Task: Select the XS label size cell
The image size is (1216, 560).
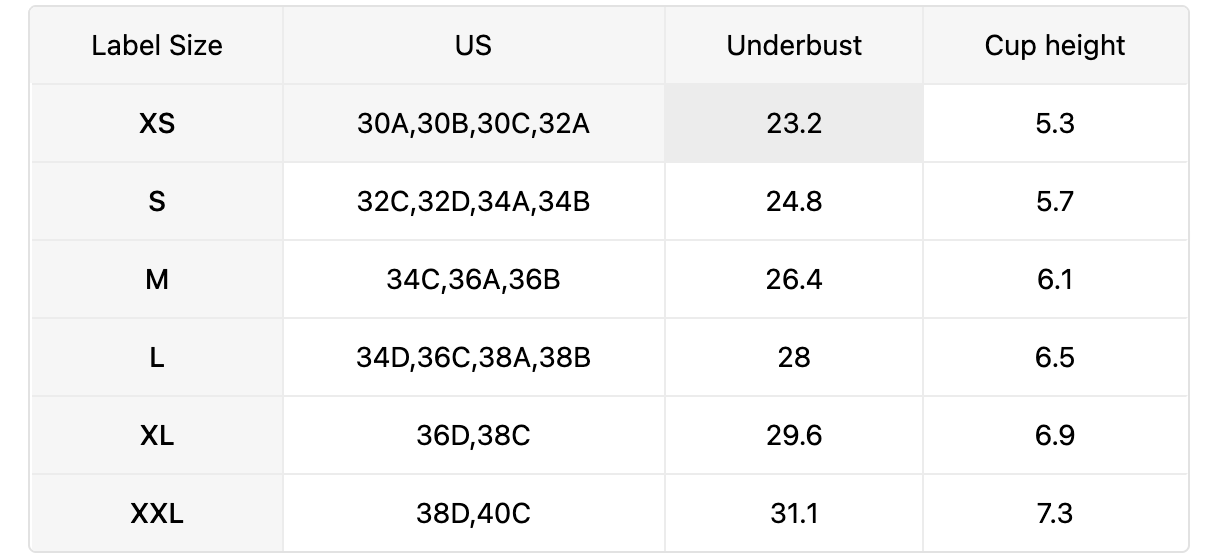Action: pyautogui.click(x=157, y=124)
